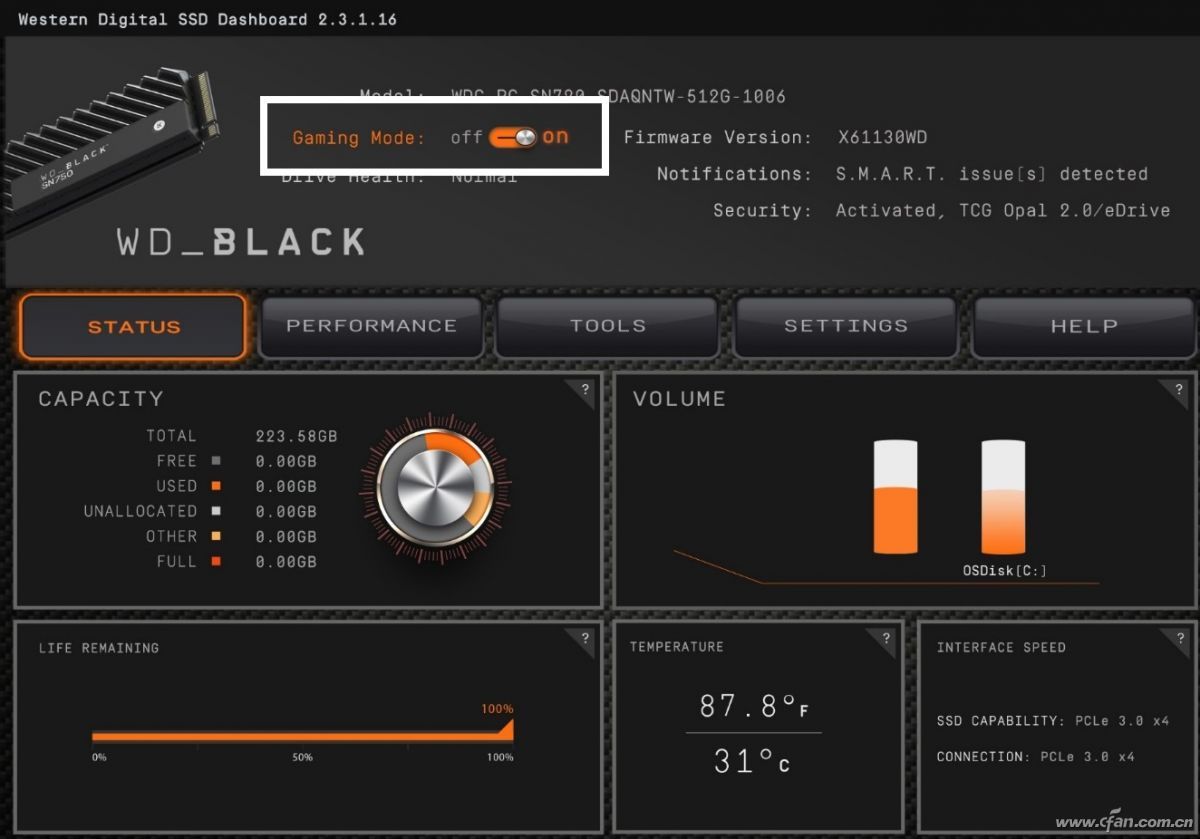Click the firmware version X61130WD
Image resolution: width=1200 pixels, height=839 pixels.
pyautogui.click(x=883, y=137)
